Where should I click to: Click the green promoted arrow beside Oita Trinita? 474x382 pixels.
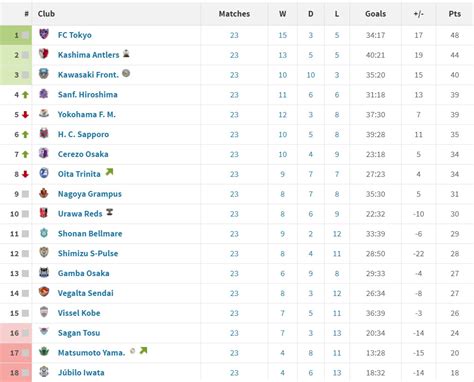point(109,172)
